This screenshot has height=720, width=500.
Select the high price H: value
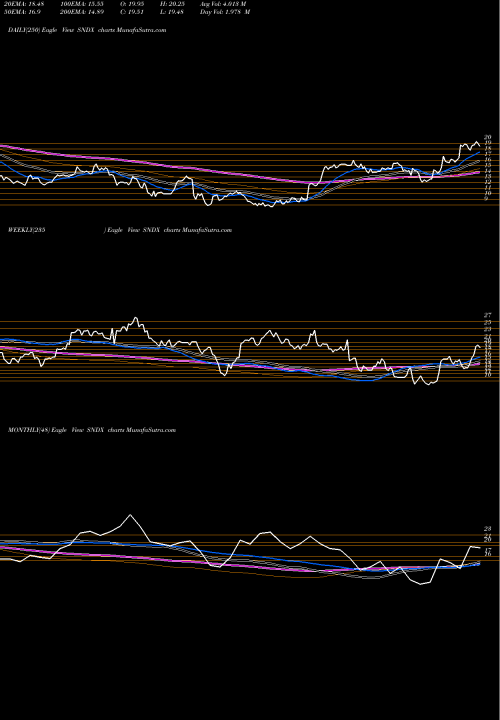point(172,4)
